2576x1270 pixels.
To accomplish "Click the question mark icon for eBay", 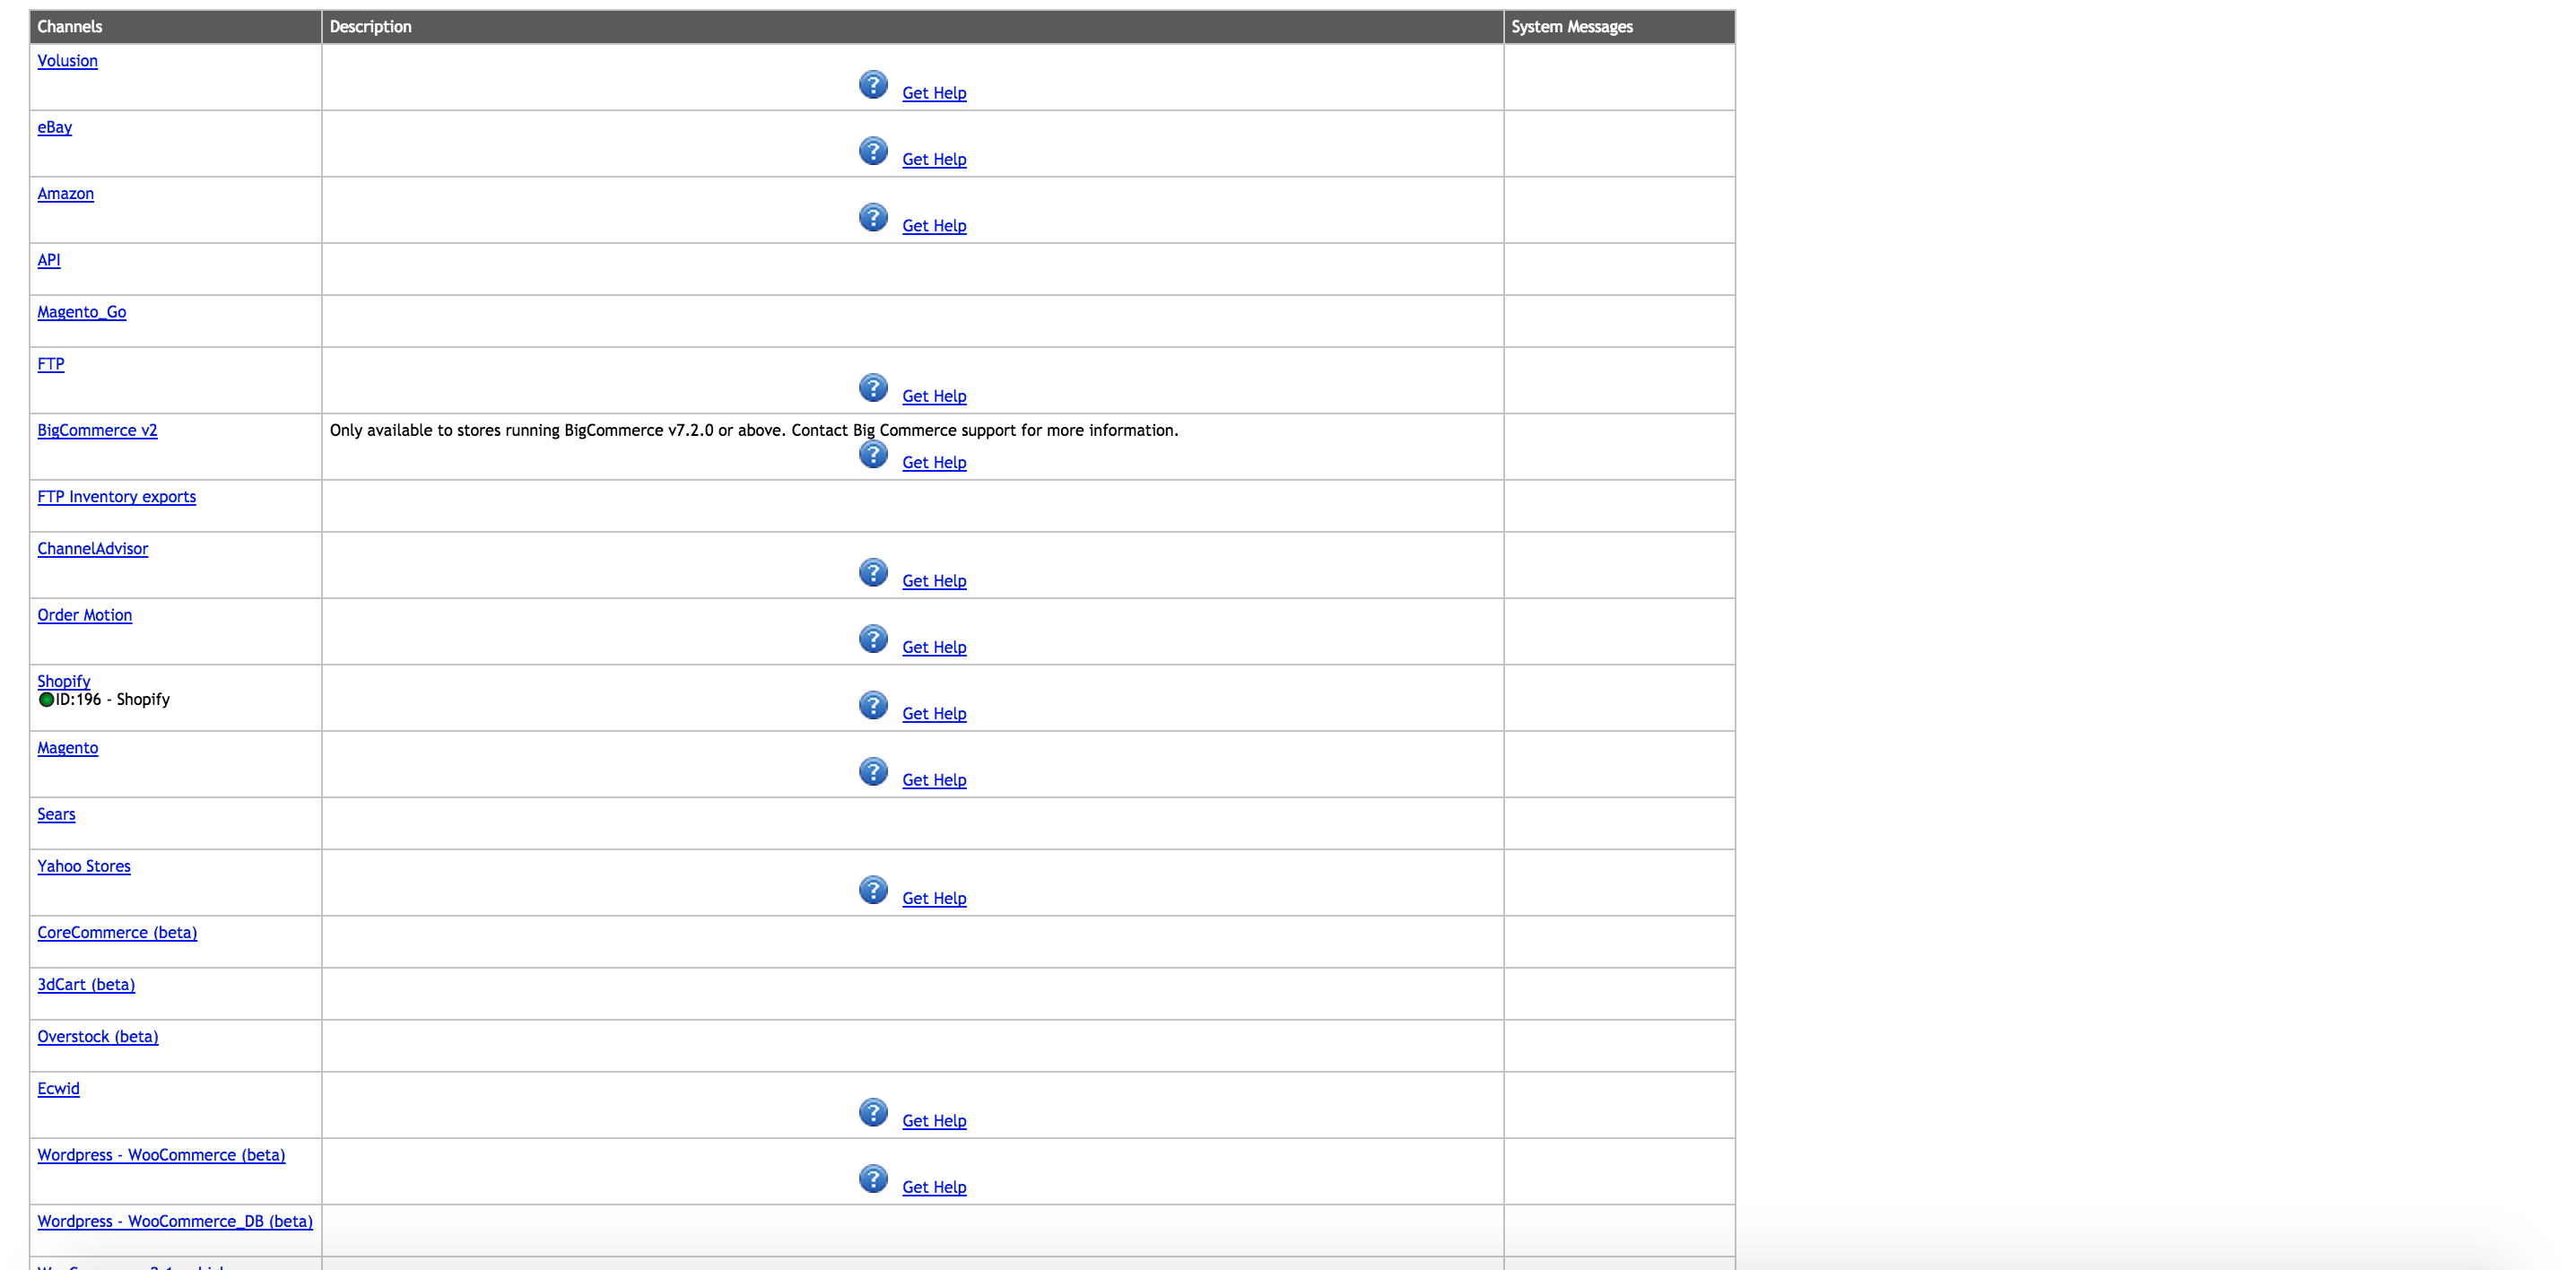I will coord(873,151).
